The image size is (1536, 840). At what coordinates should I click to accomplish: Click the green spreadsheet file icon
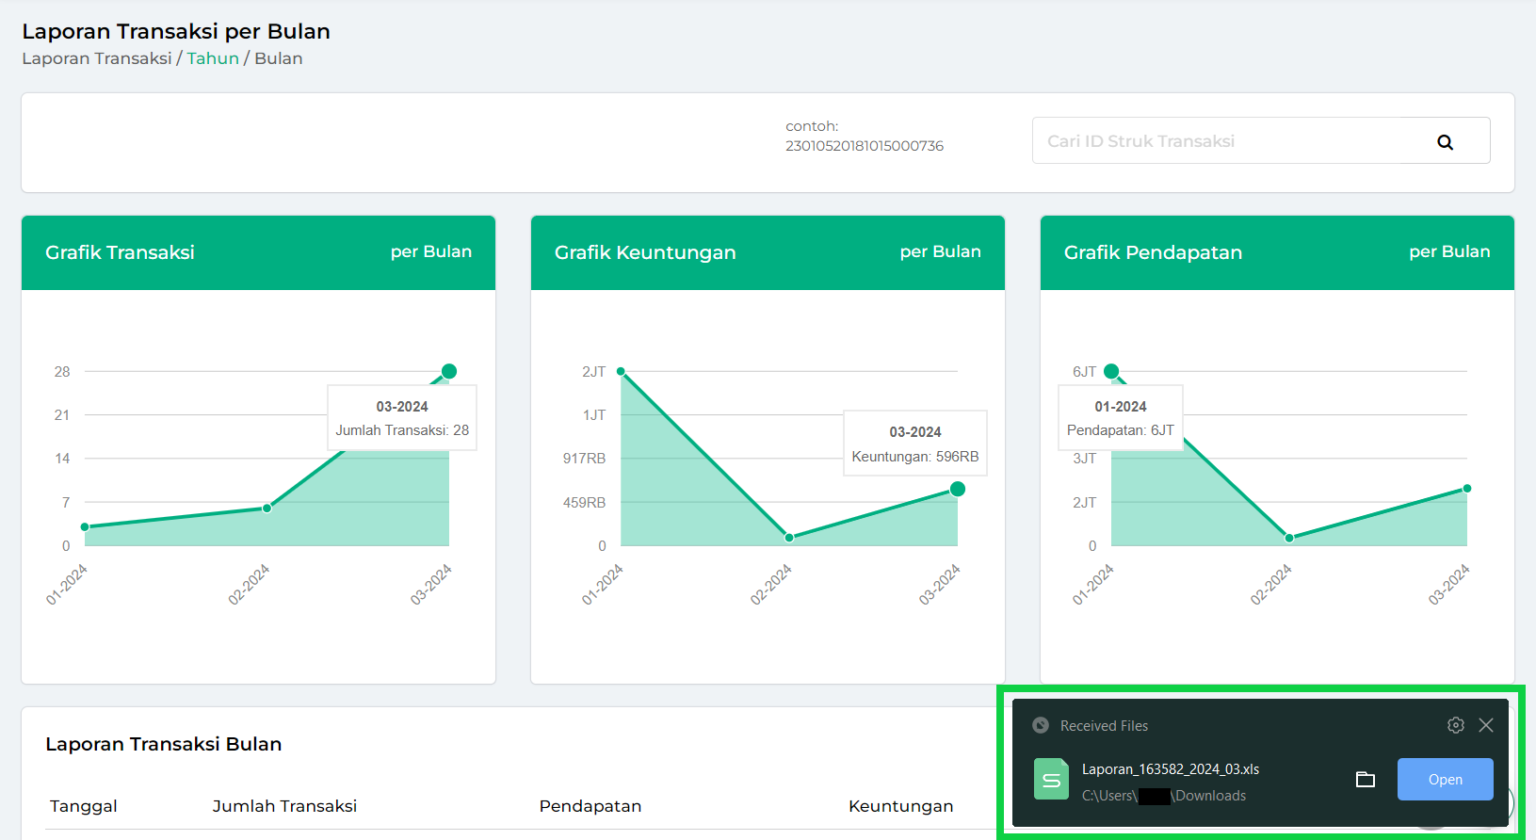[x=1051, y=780]
